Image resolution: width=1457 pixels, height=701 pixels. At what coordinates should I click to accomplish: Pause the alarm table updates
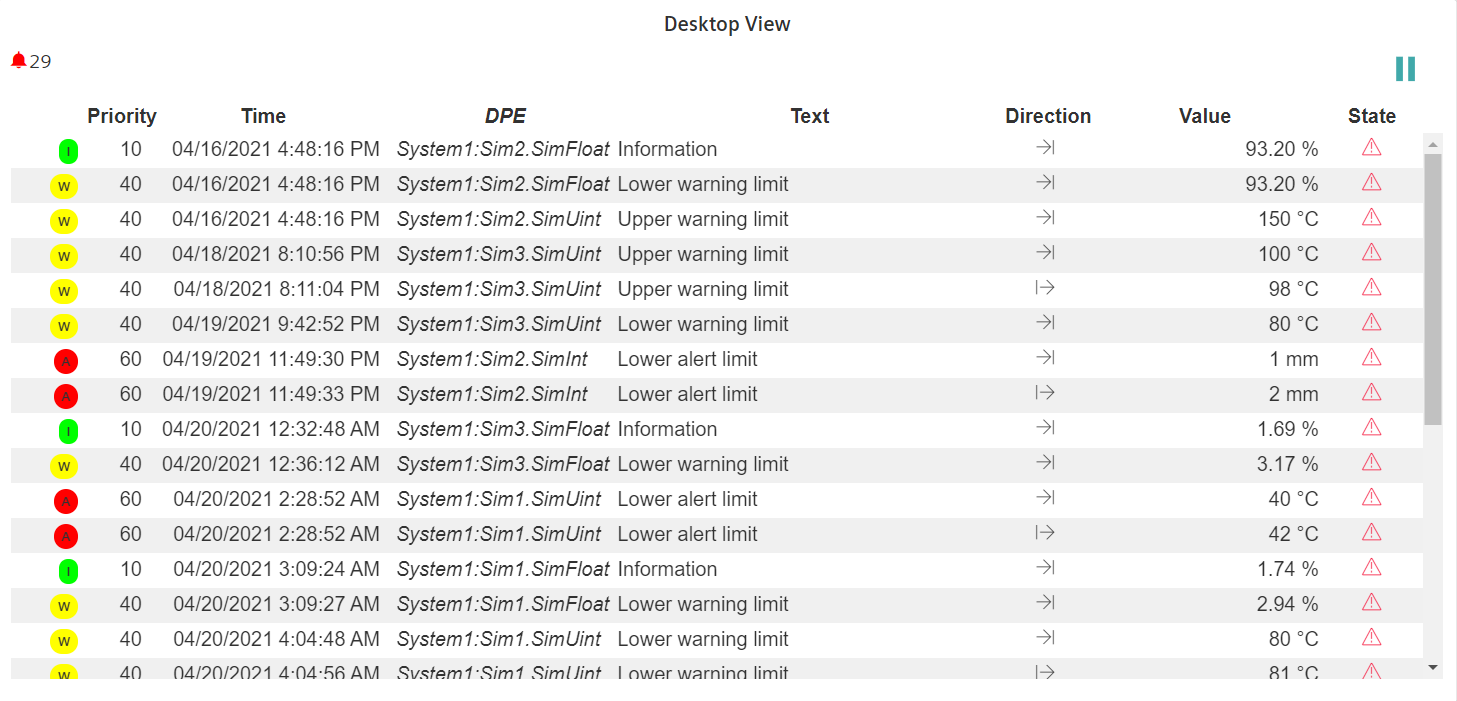pos(1405,69)
